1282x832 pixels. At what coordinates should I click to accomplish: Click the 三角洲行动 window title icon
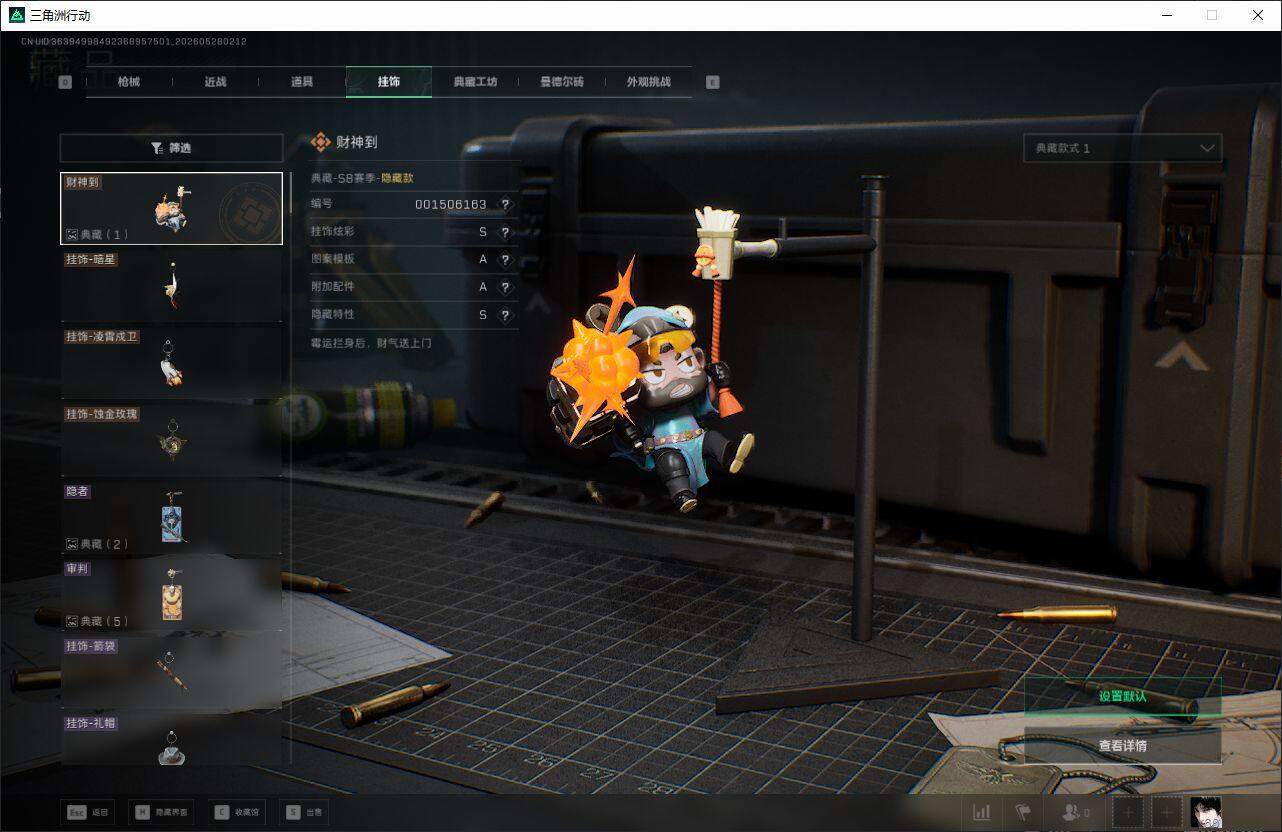15,15
